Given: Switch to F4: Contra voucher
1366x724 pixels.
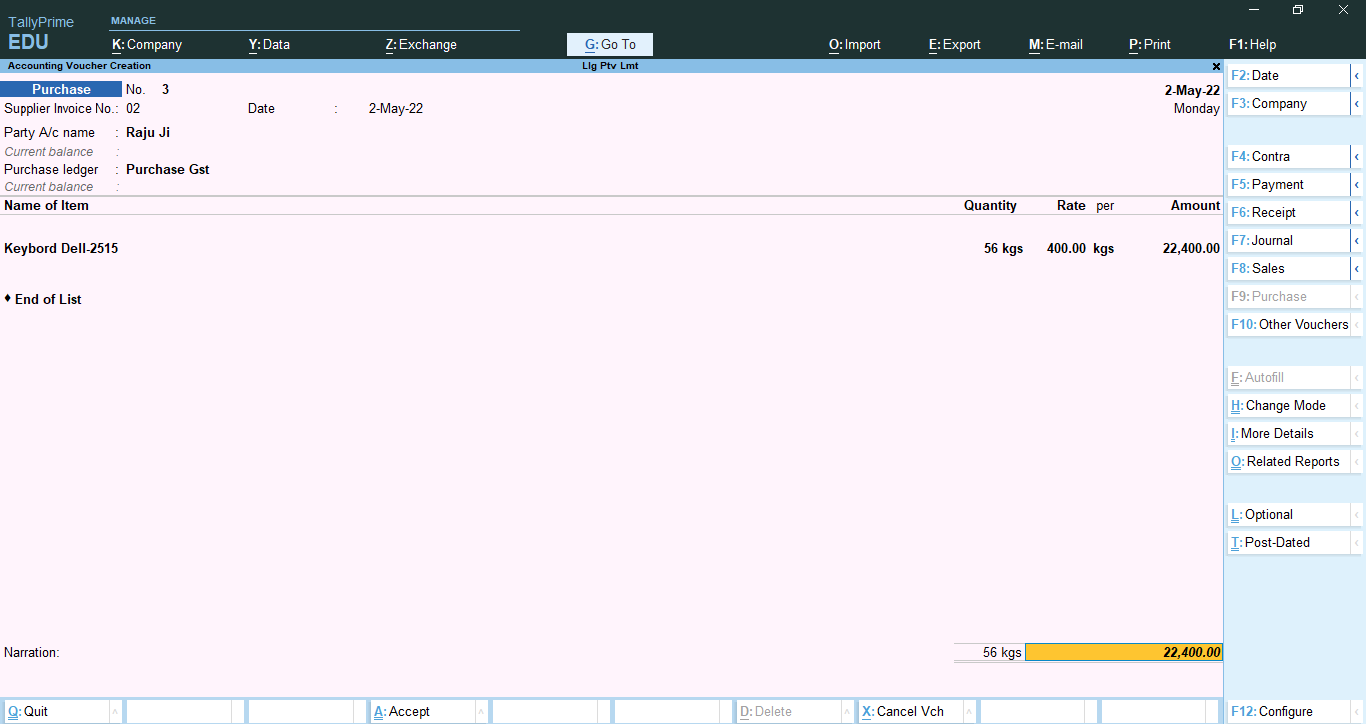Looking at the screenshot, I should [1288, 156].
